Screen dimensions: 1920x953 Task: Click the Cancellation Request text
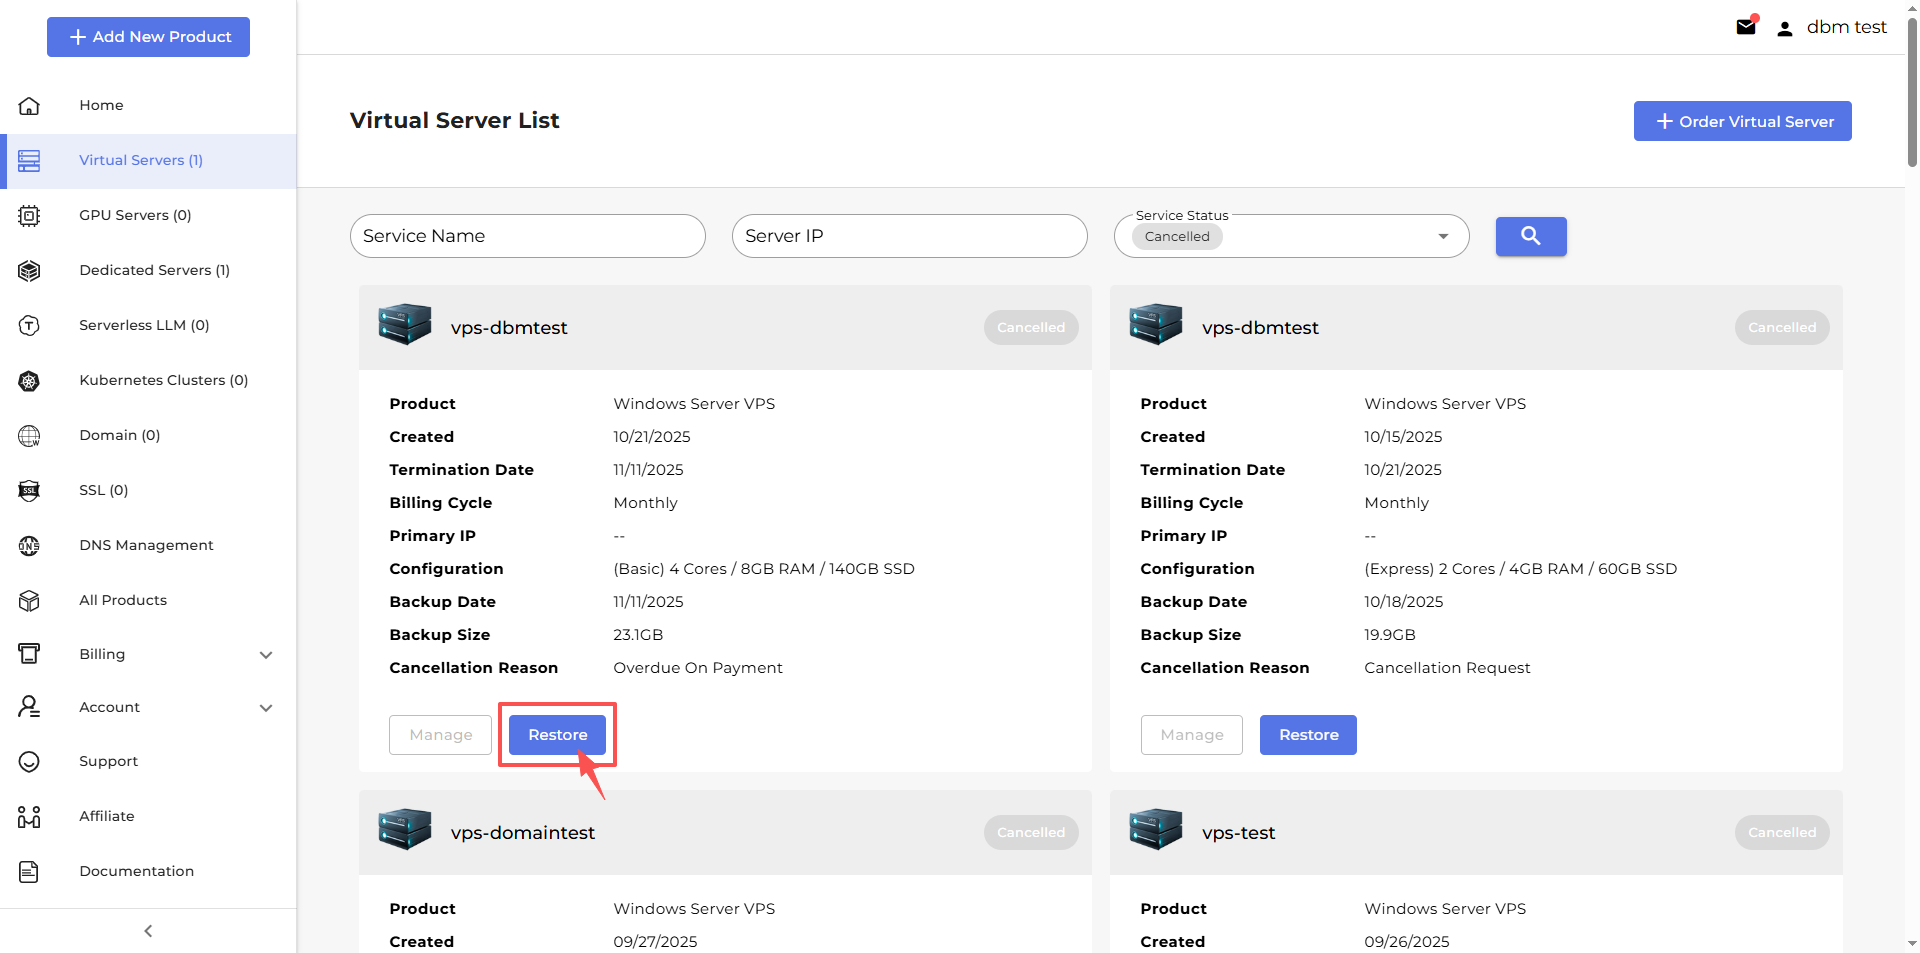tap(1447, 668)
